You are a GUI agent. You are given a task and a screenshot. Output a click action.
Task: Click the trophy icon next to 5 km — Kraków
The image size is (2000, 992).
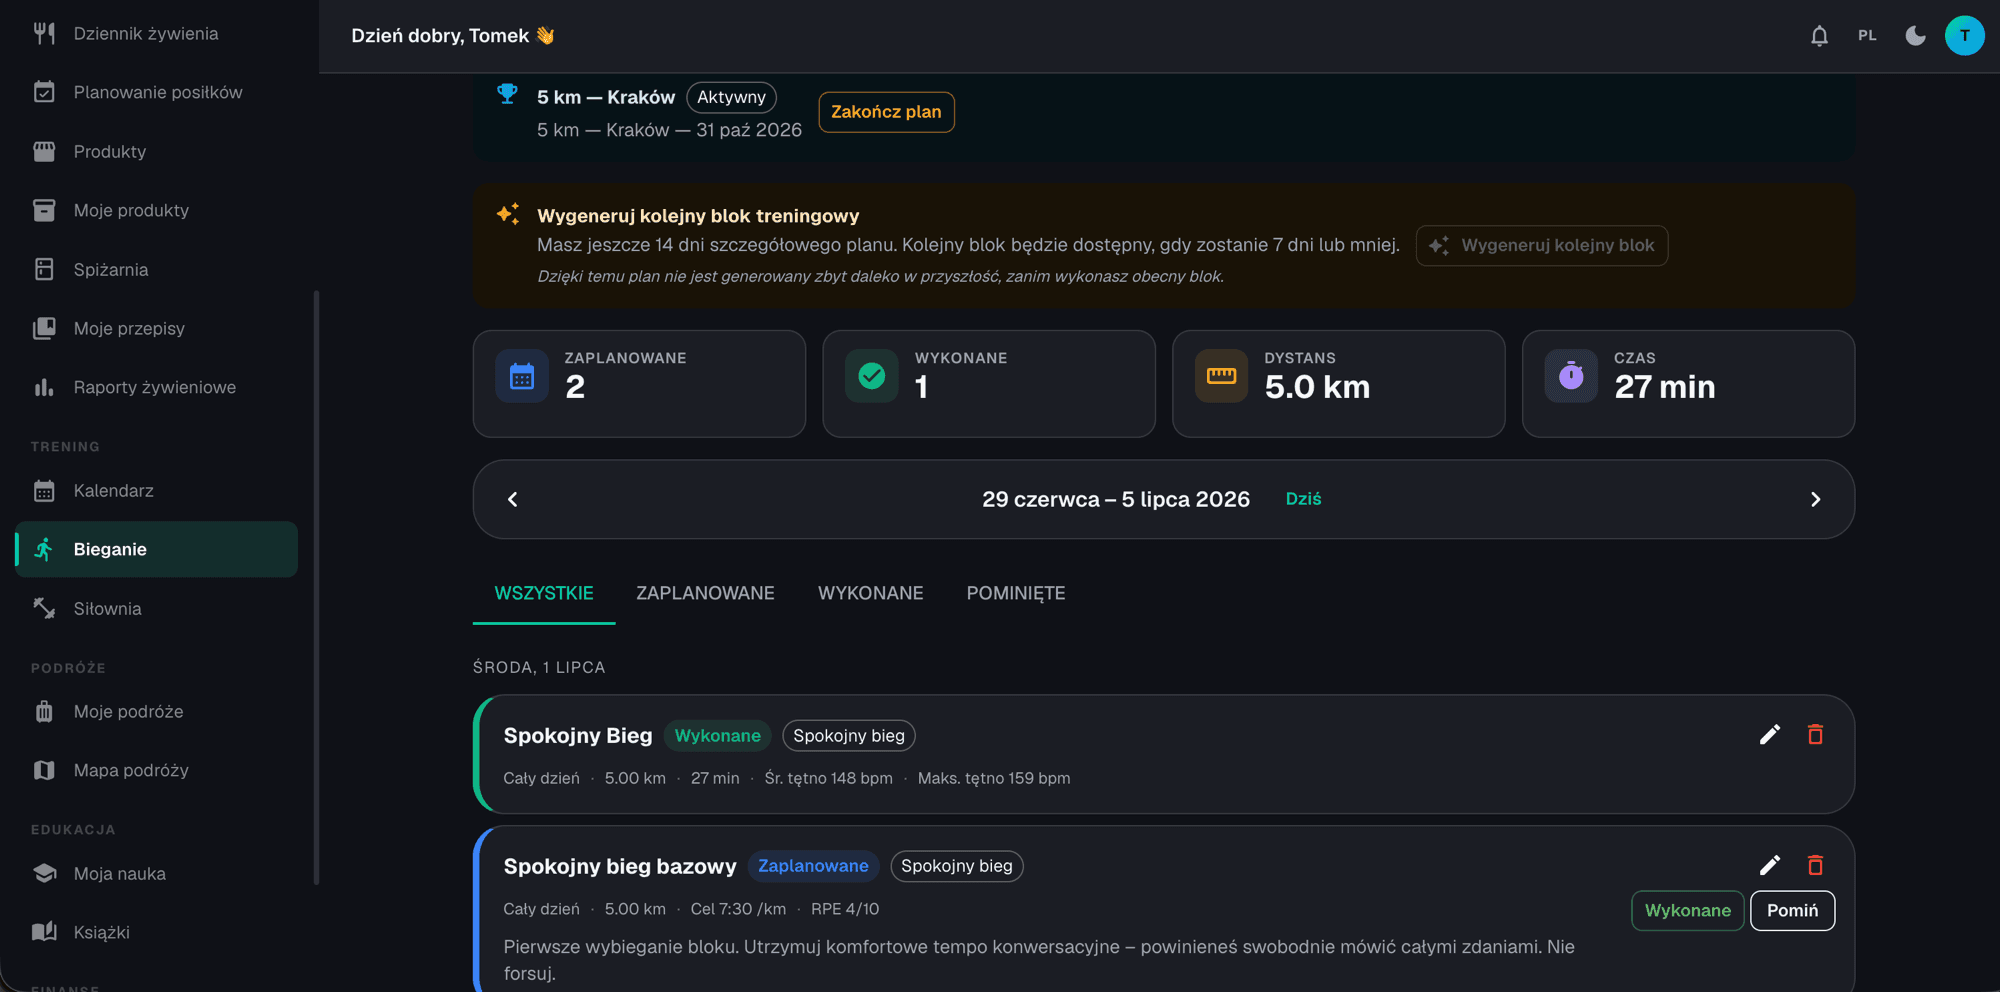[507, 94]
